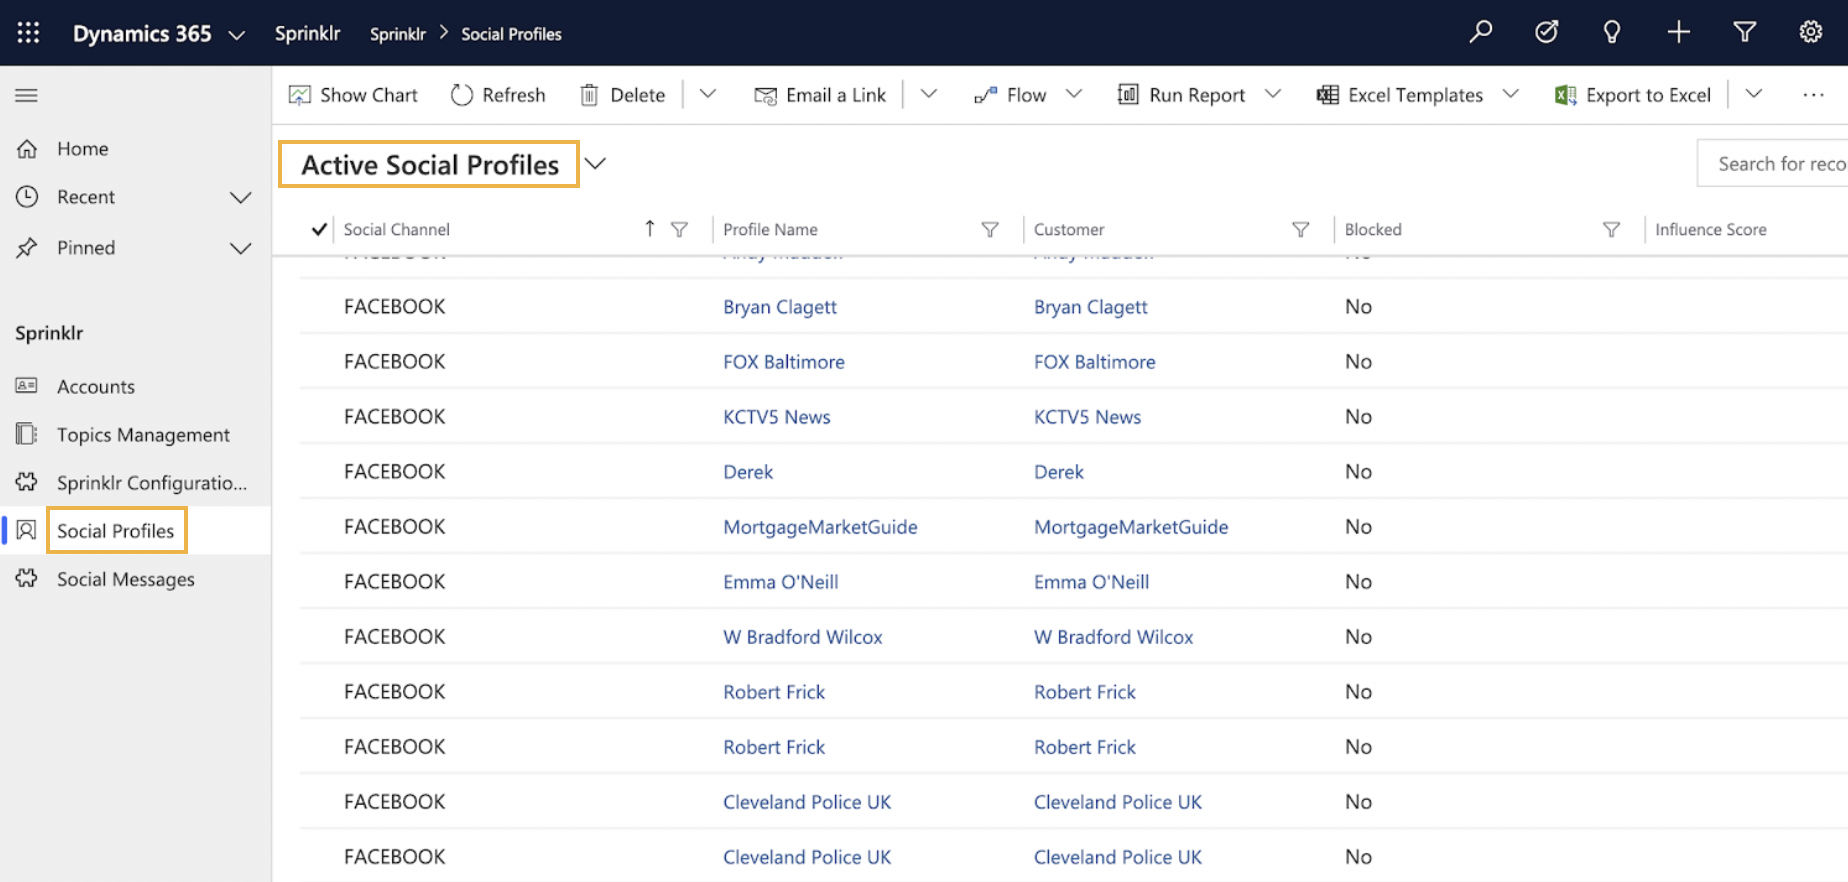The height and width of the screenshot is (882, 1848).
Task: Click the Flow command
Action: (1010, 95)
